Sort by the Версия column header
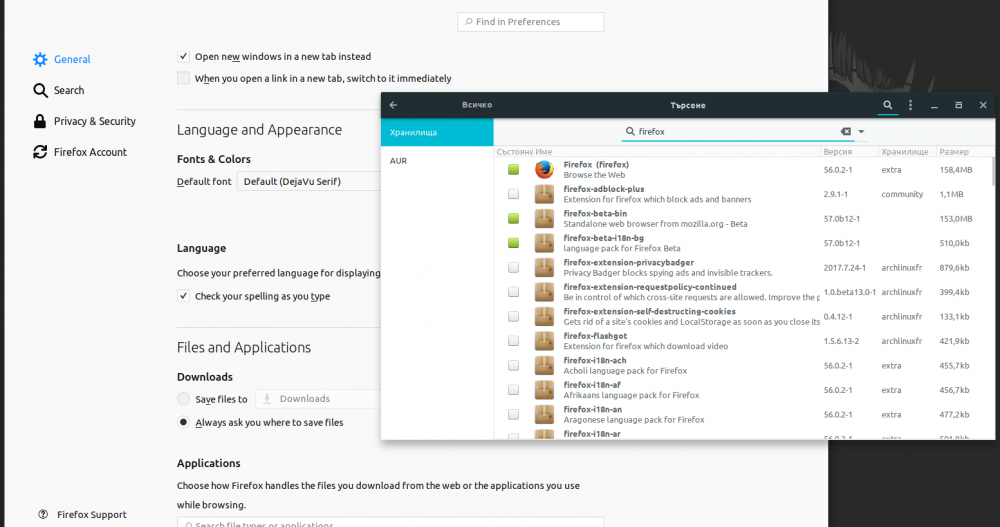1000x527 pixels. (849, 152)
